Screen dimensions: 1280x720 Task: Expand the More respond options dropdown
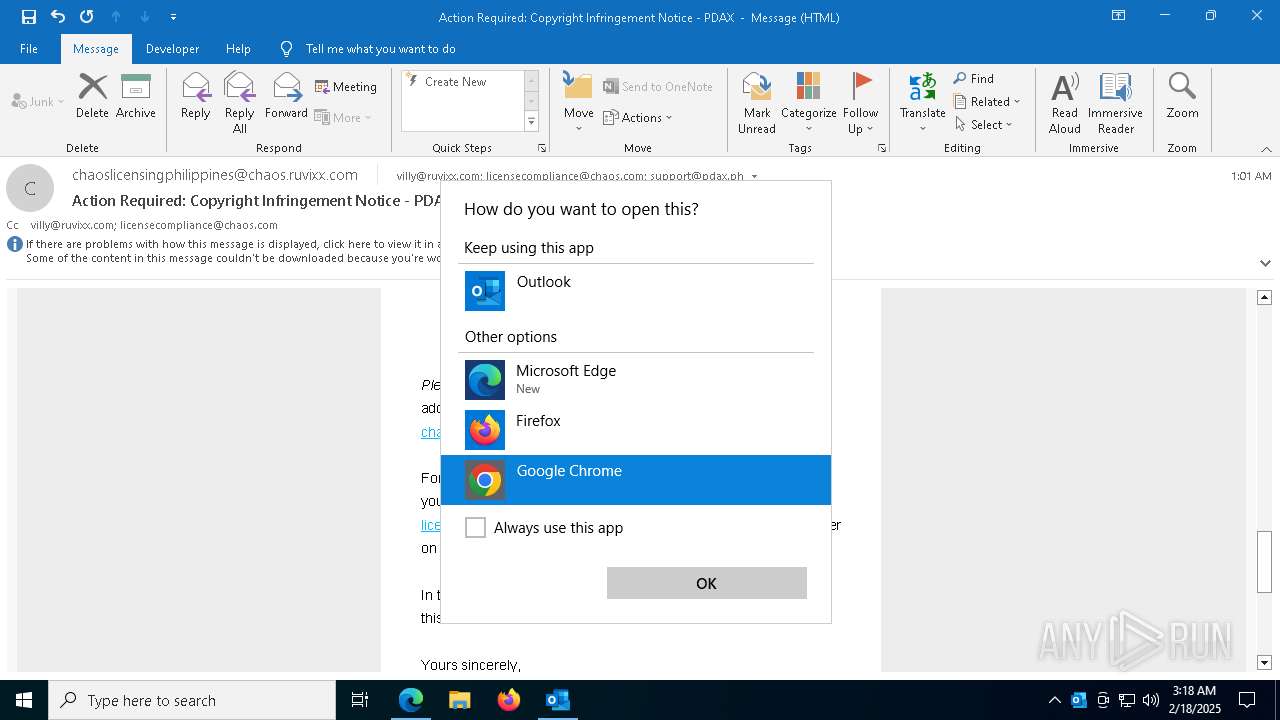pyautogui.click(x=343, y=117)
